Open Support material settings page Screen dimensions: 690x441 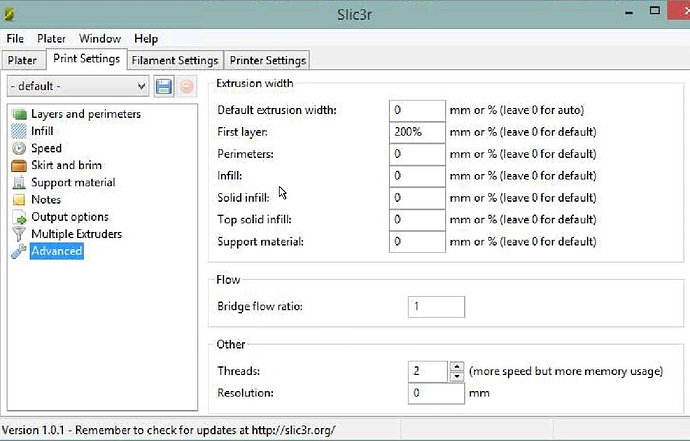point(73,183)
